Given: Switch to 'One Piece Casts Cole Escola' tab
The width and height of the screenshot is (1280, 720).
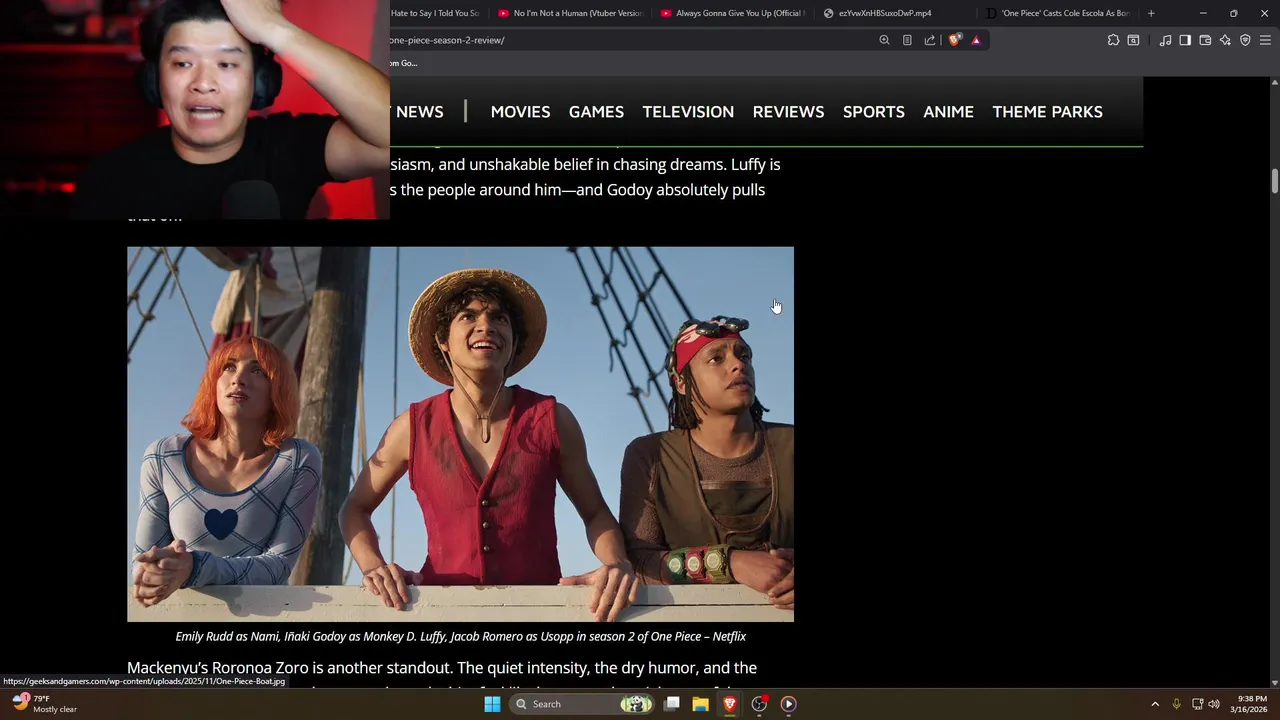Looking at the screenshot, I should [x=1058, y=13].
